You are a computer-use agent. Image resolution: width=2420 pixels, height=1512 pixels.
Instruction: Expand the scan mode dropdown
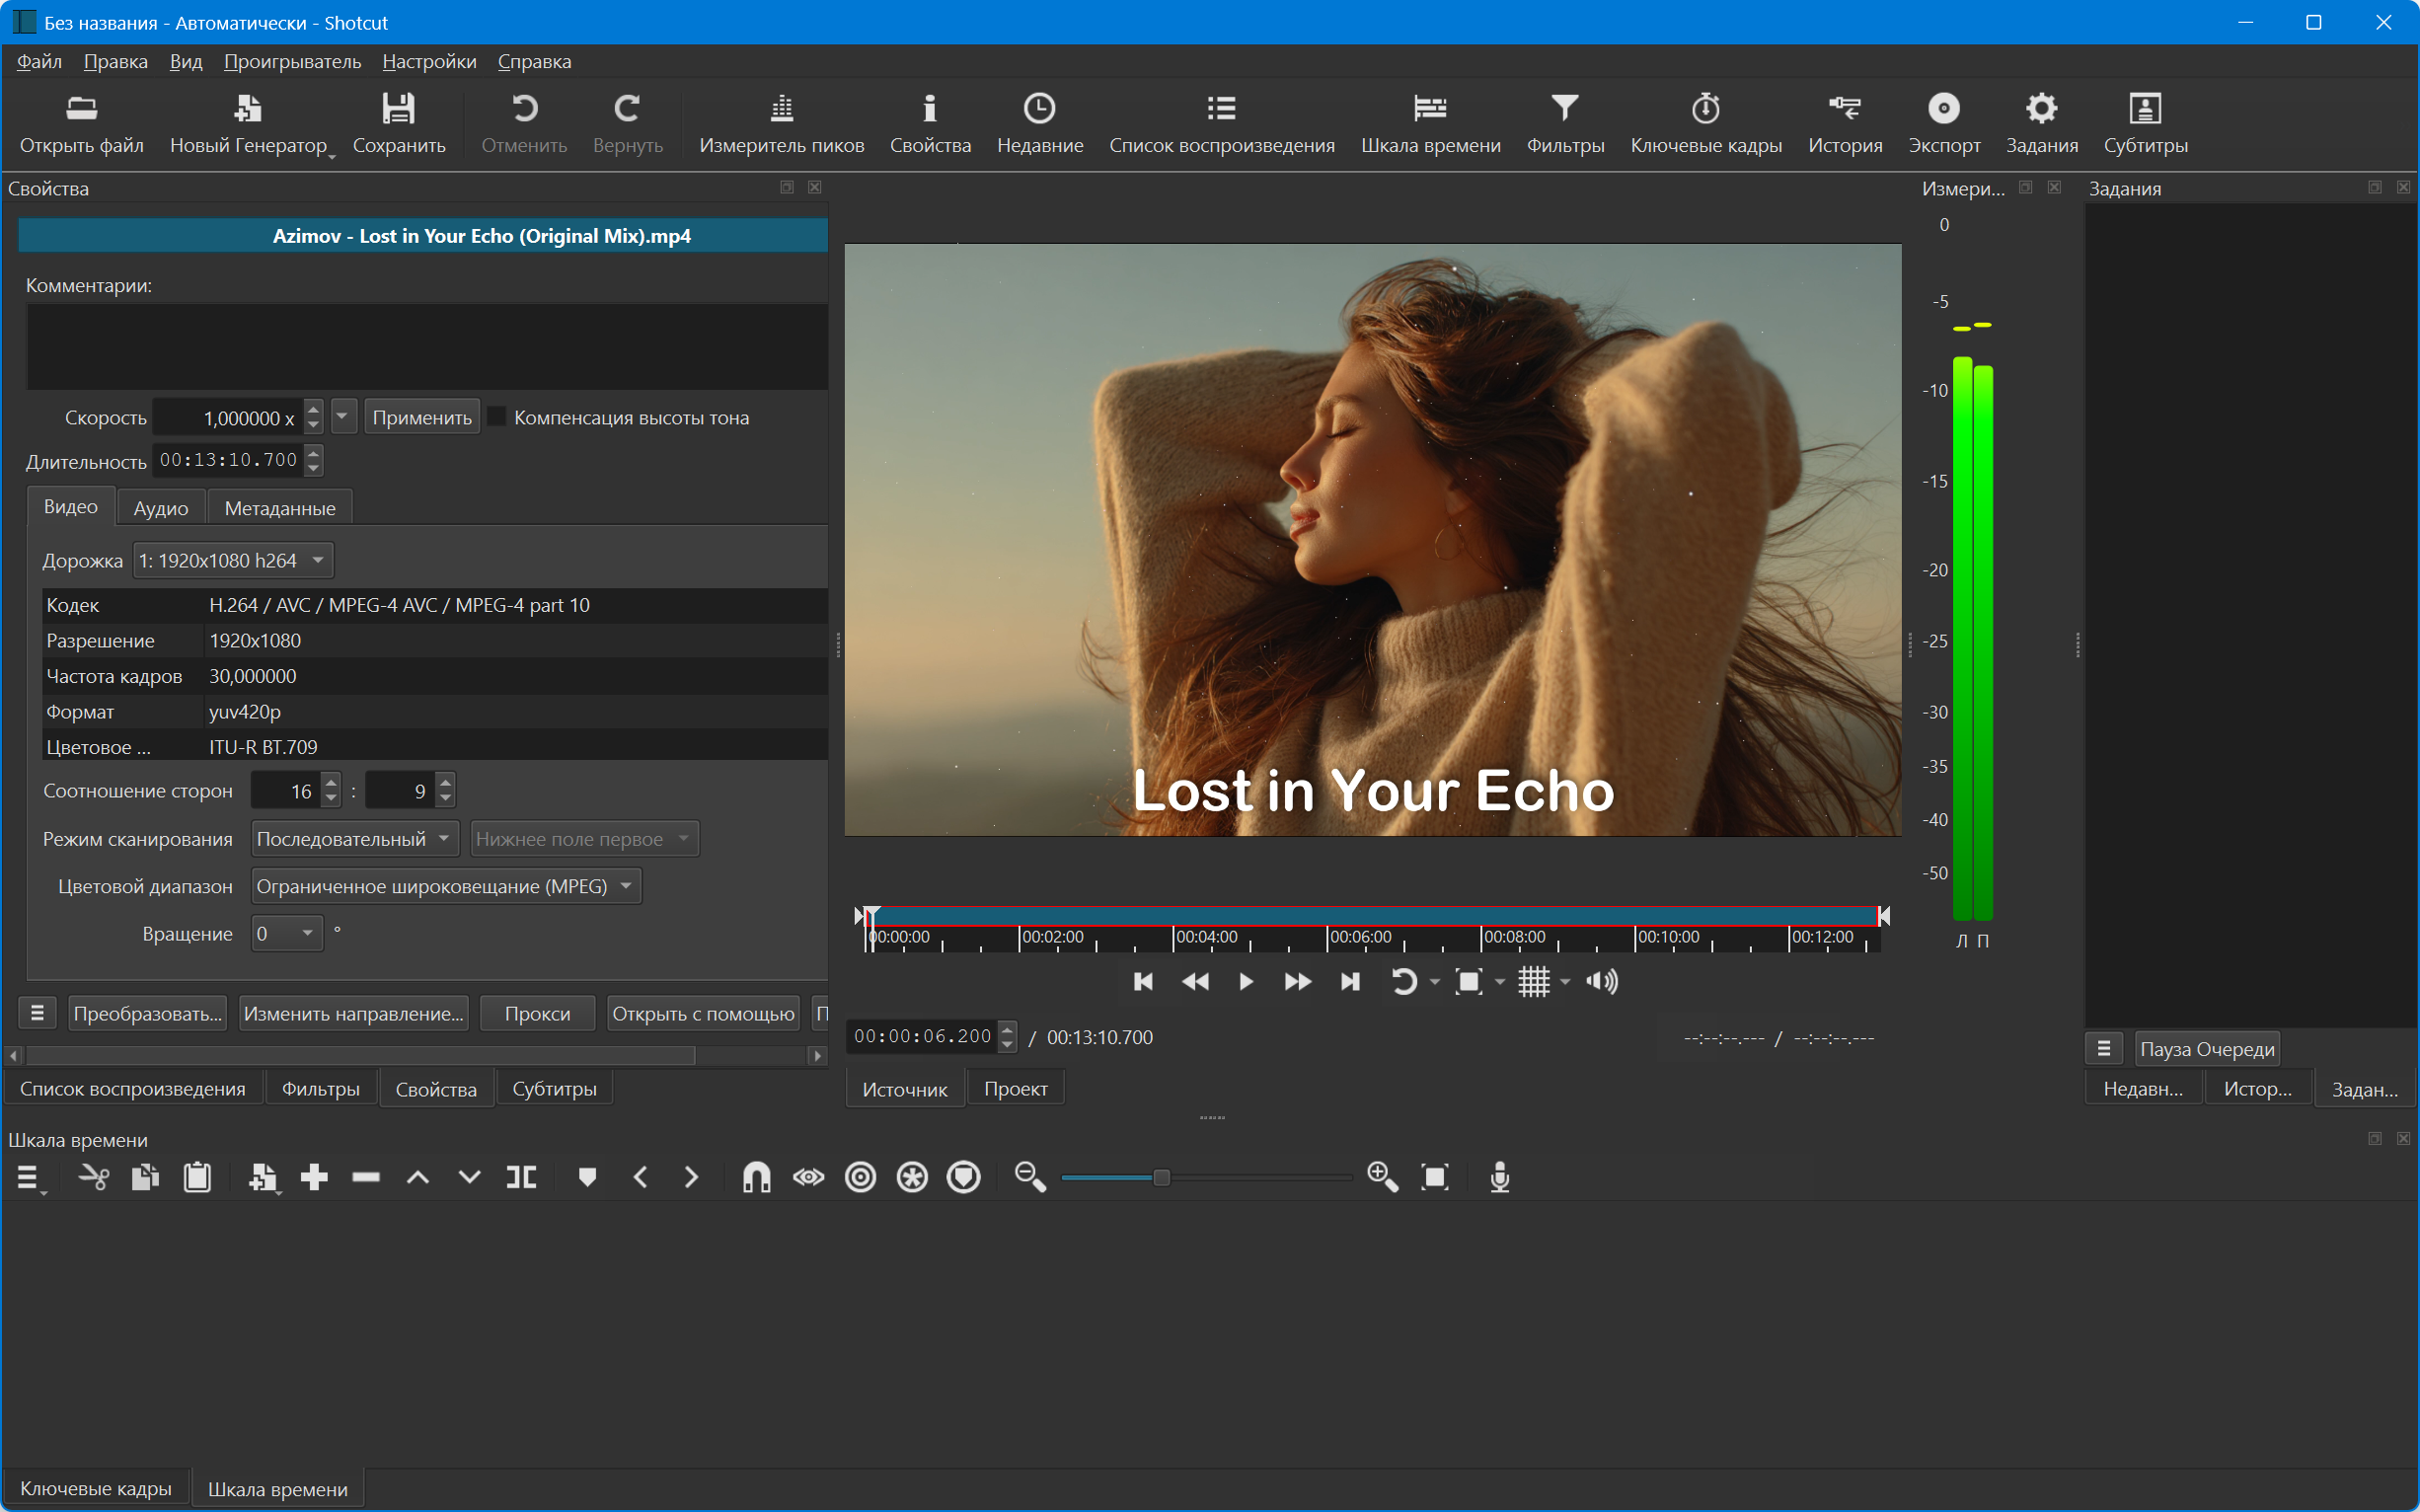pyautogui.click(x=354, y=838)
